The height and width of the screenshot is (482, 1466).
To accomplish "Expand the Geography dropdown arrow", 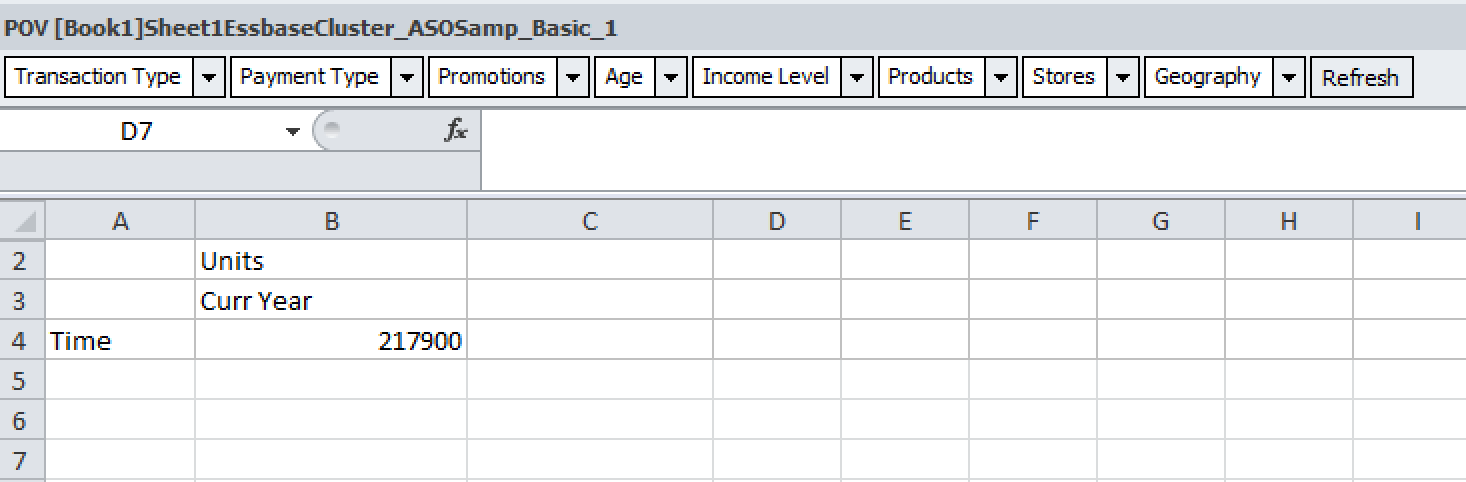I will point(1290,77).
